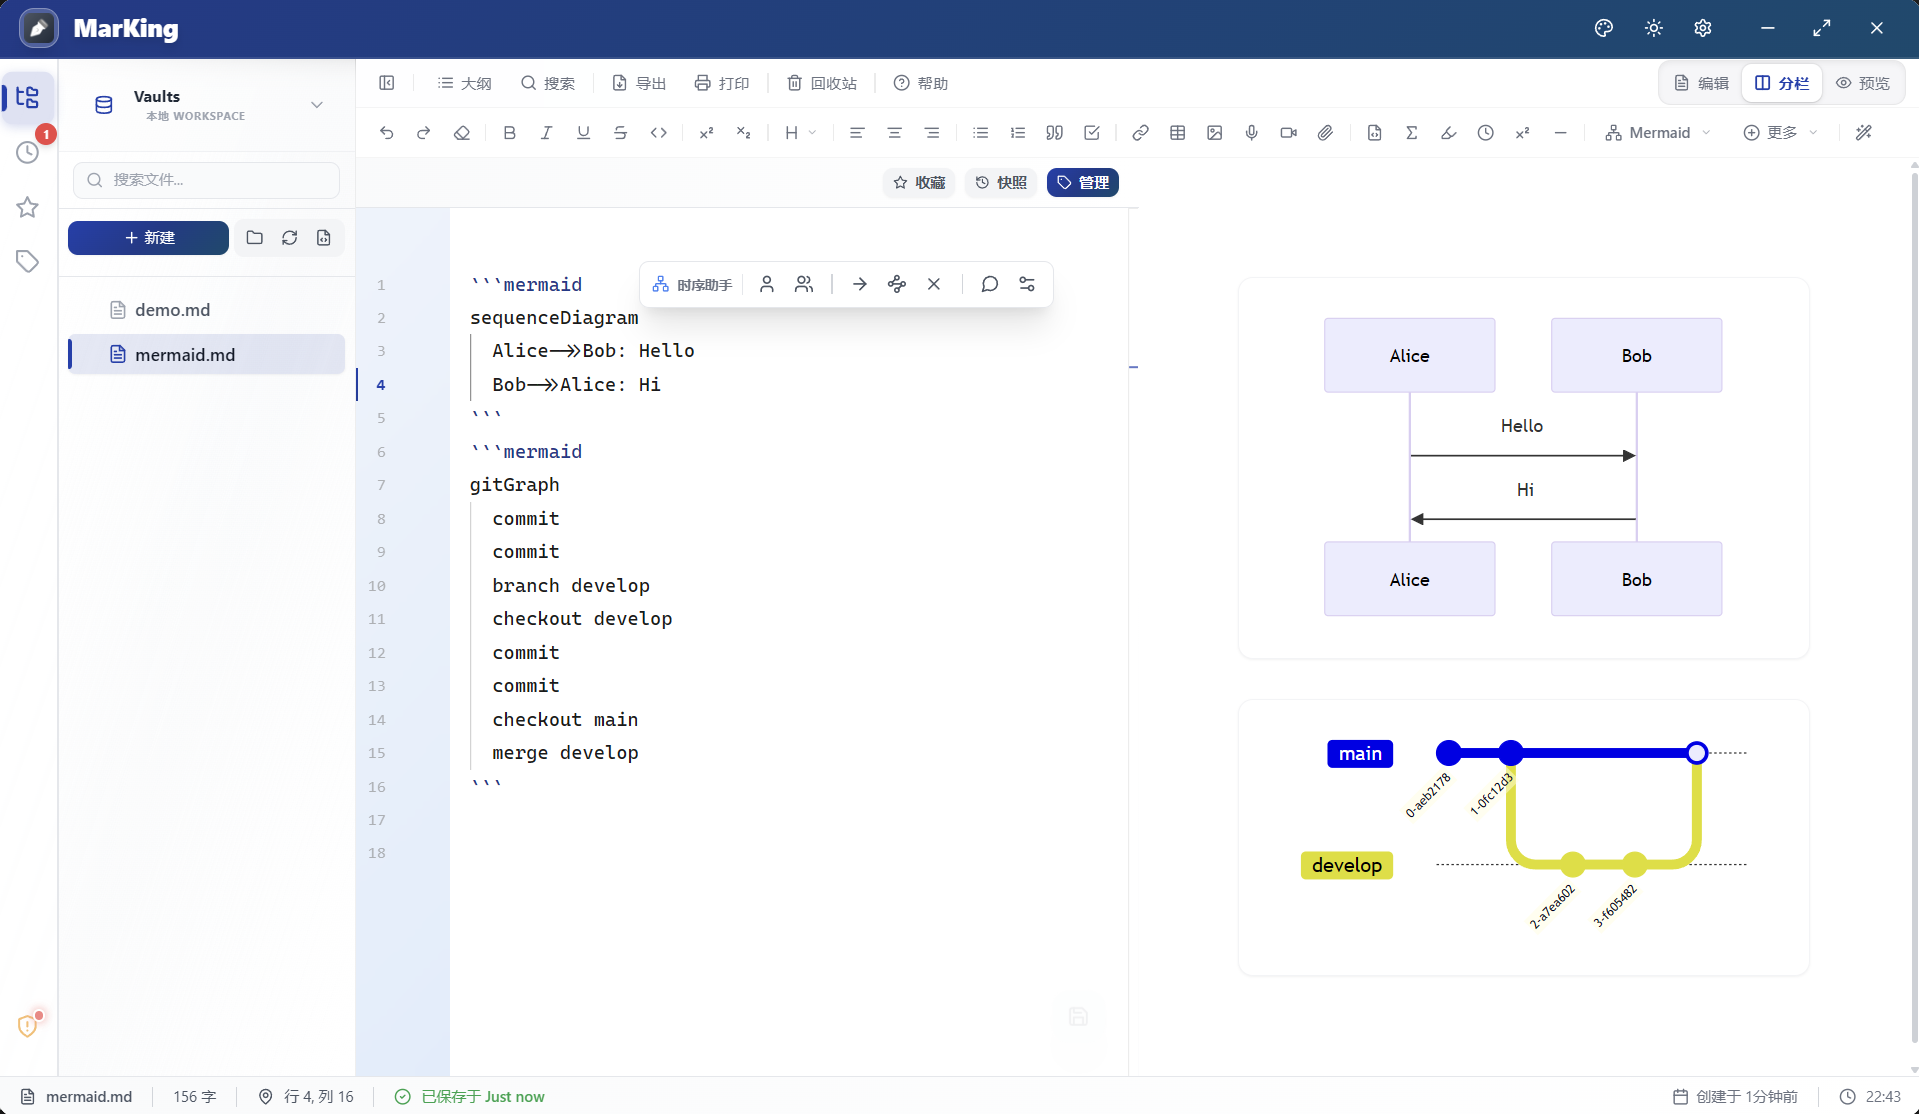Insert a table using toolbar icon

tap(1177, 133)
